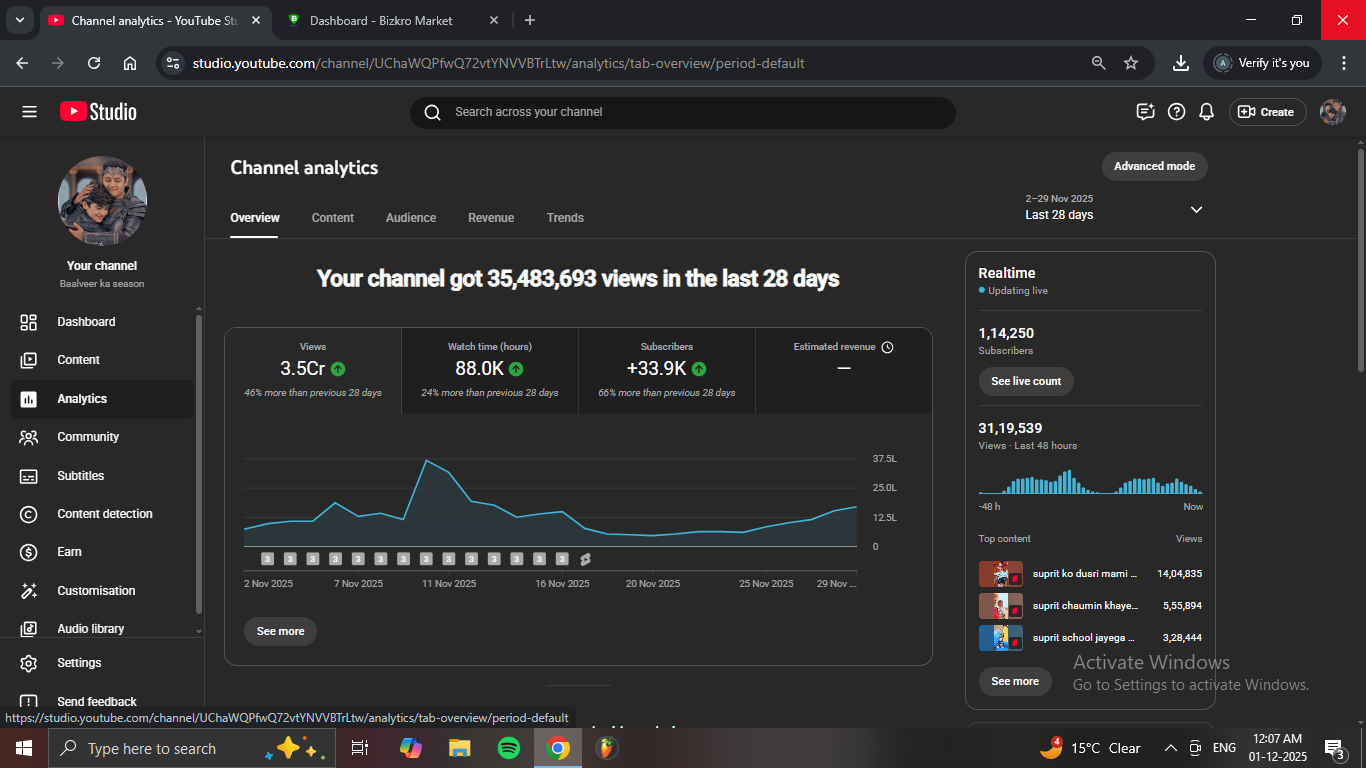Open the suprit ko dusri mami video thumbnail
1366x768 pixels.
click(x=1000, y=574)
